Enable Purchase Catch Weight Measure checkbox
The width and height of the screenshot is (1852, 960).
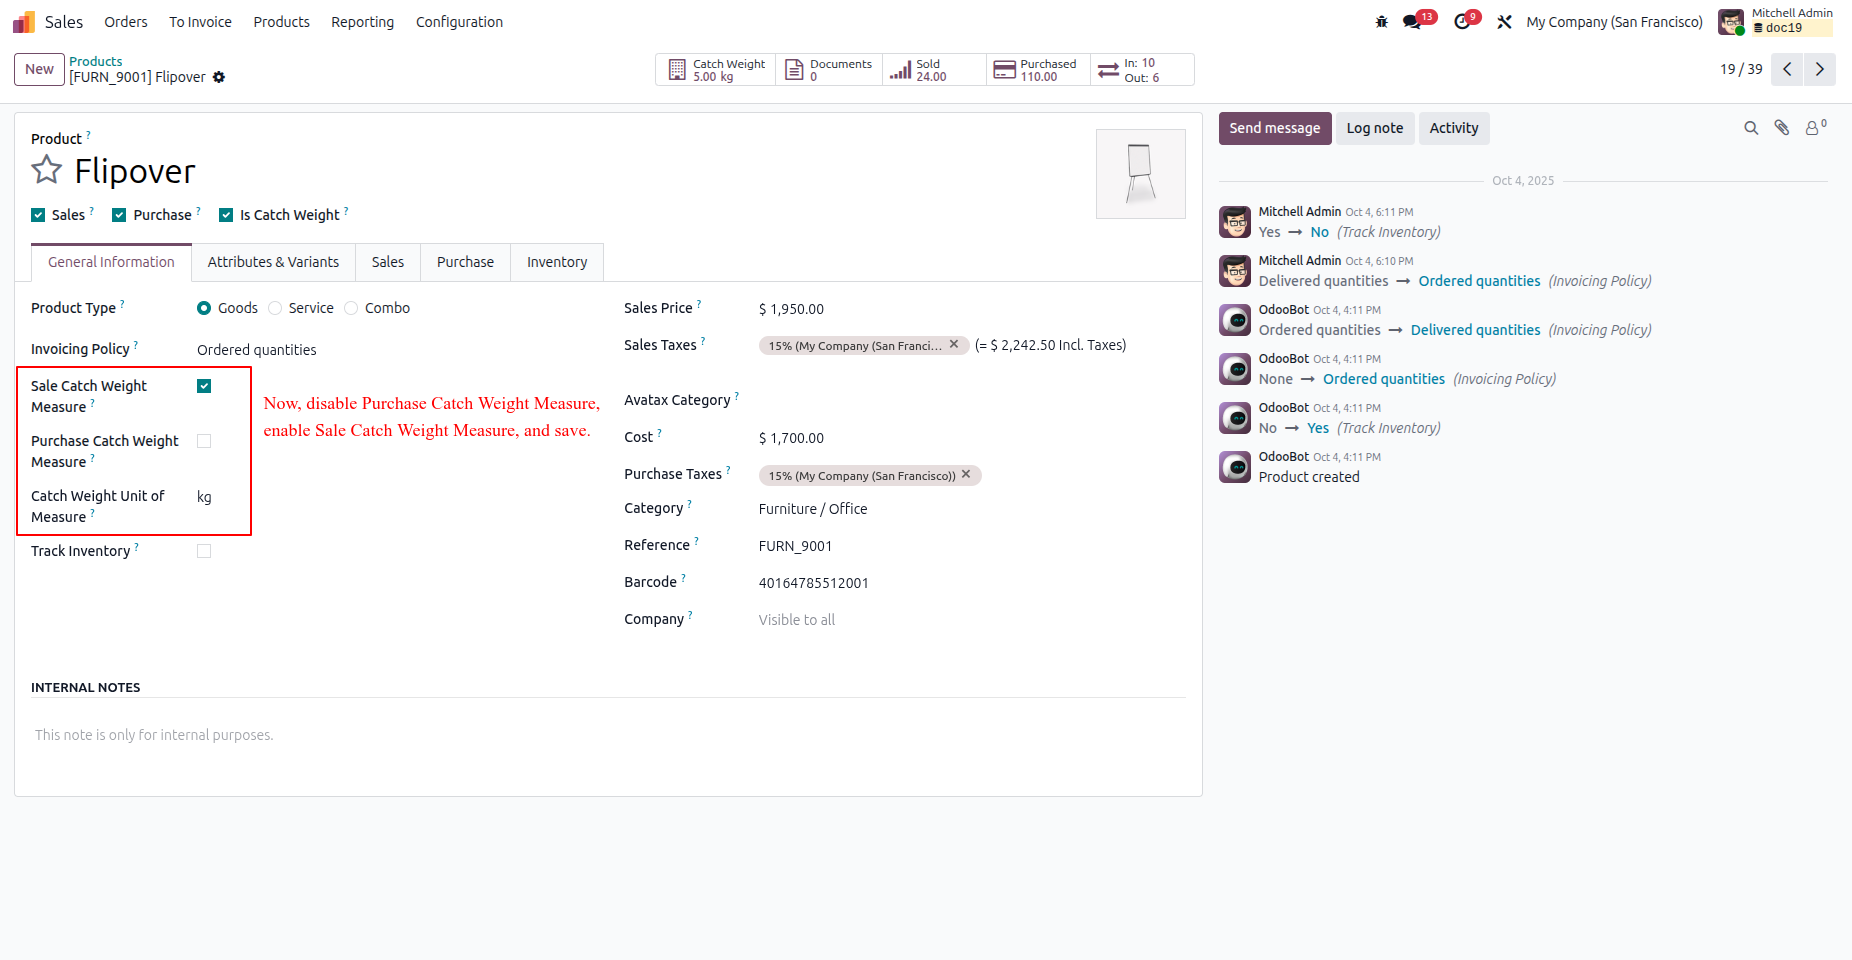(204, 441)
